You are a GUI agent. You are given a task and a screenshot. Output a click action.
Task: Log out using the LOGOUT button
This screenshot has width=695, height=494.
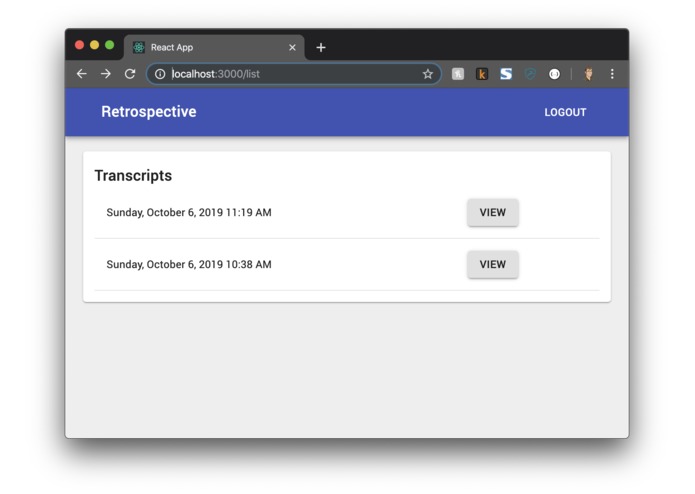[565, 112]
